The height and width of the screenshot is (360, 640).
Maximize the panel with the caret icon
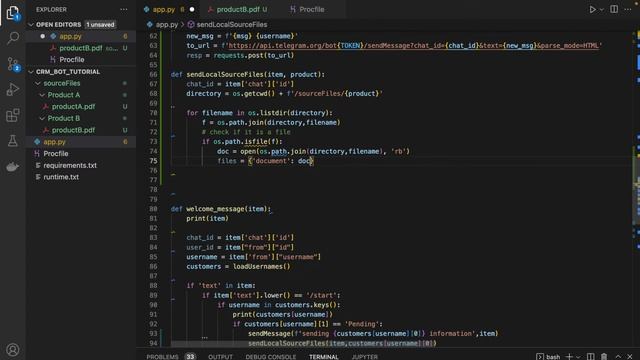618,356
